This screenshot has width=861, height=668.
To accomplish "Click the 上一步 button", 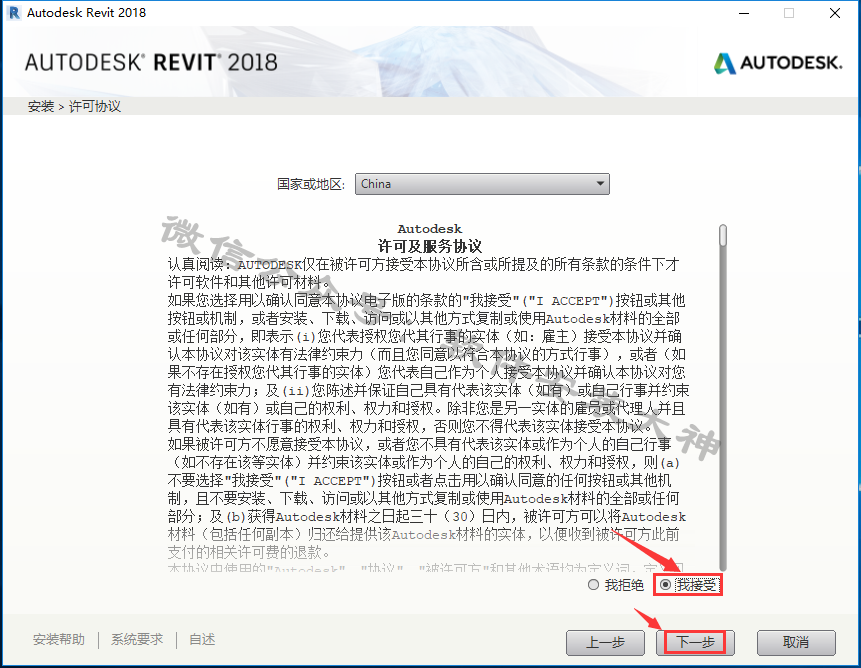I will (x=605, y=642).
